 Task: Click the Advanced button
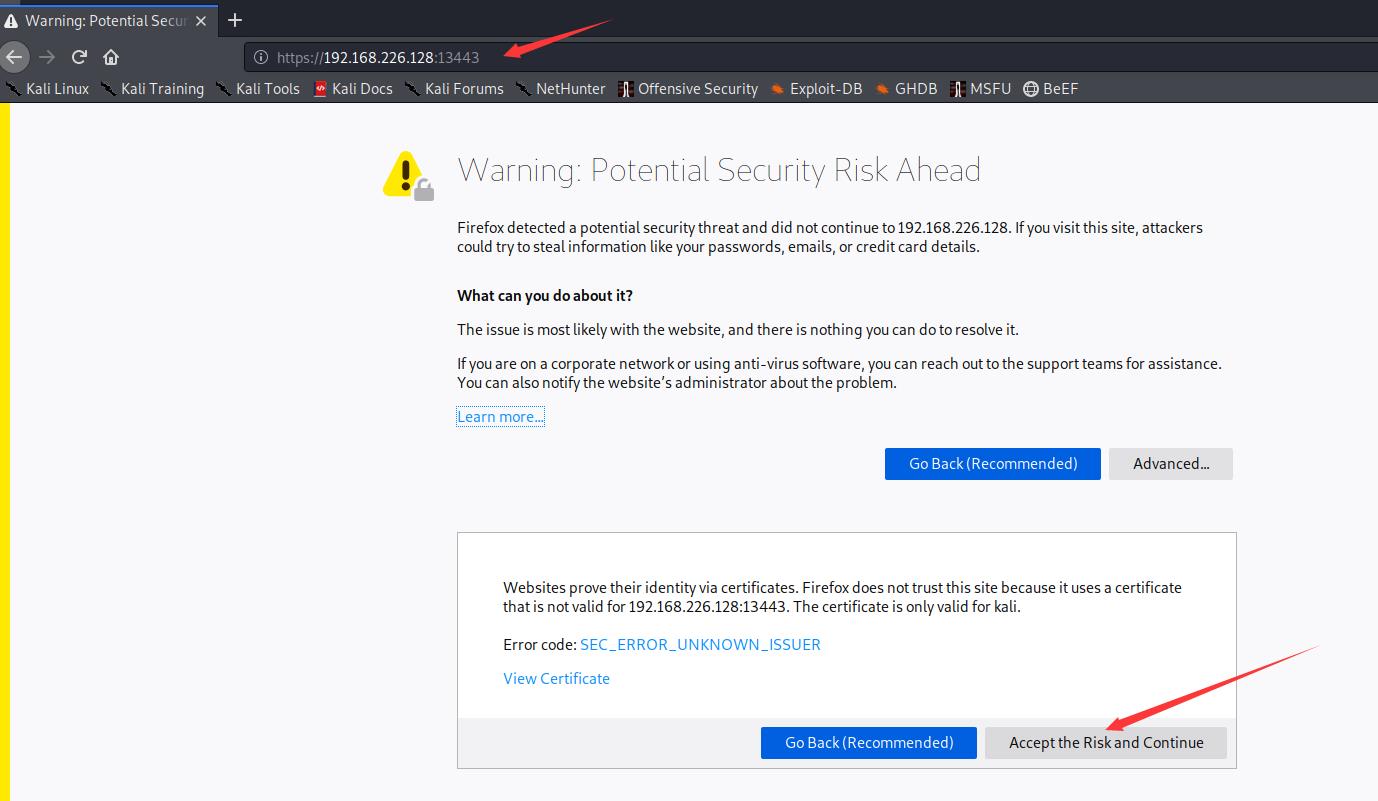tap(1171, 464)
